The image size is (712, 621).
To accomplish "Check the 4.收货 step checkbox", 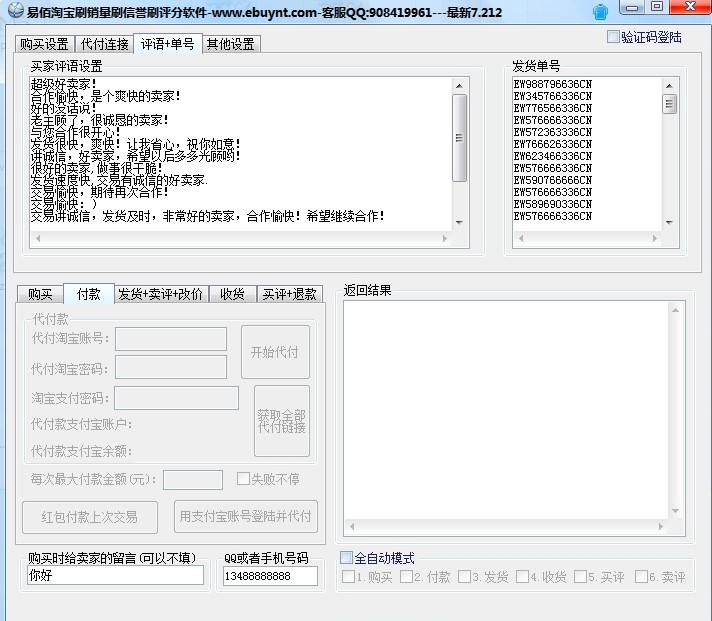I will coord(523,577).
